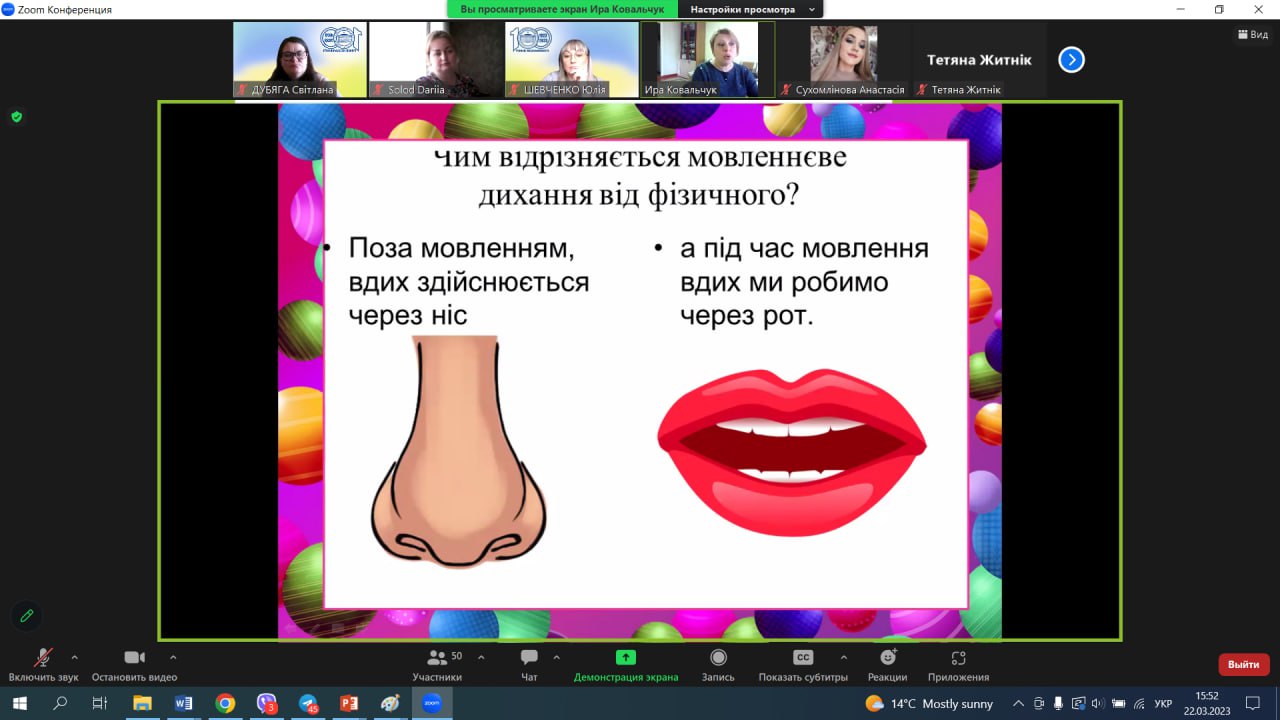Show next participants with blue arrow
Viewport: 1280px width, 720px height.
point(1071,60)
